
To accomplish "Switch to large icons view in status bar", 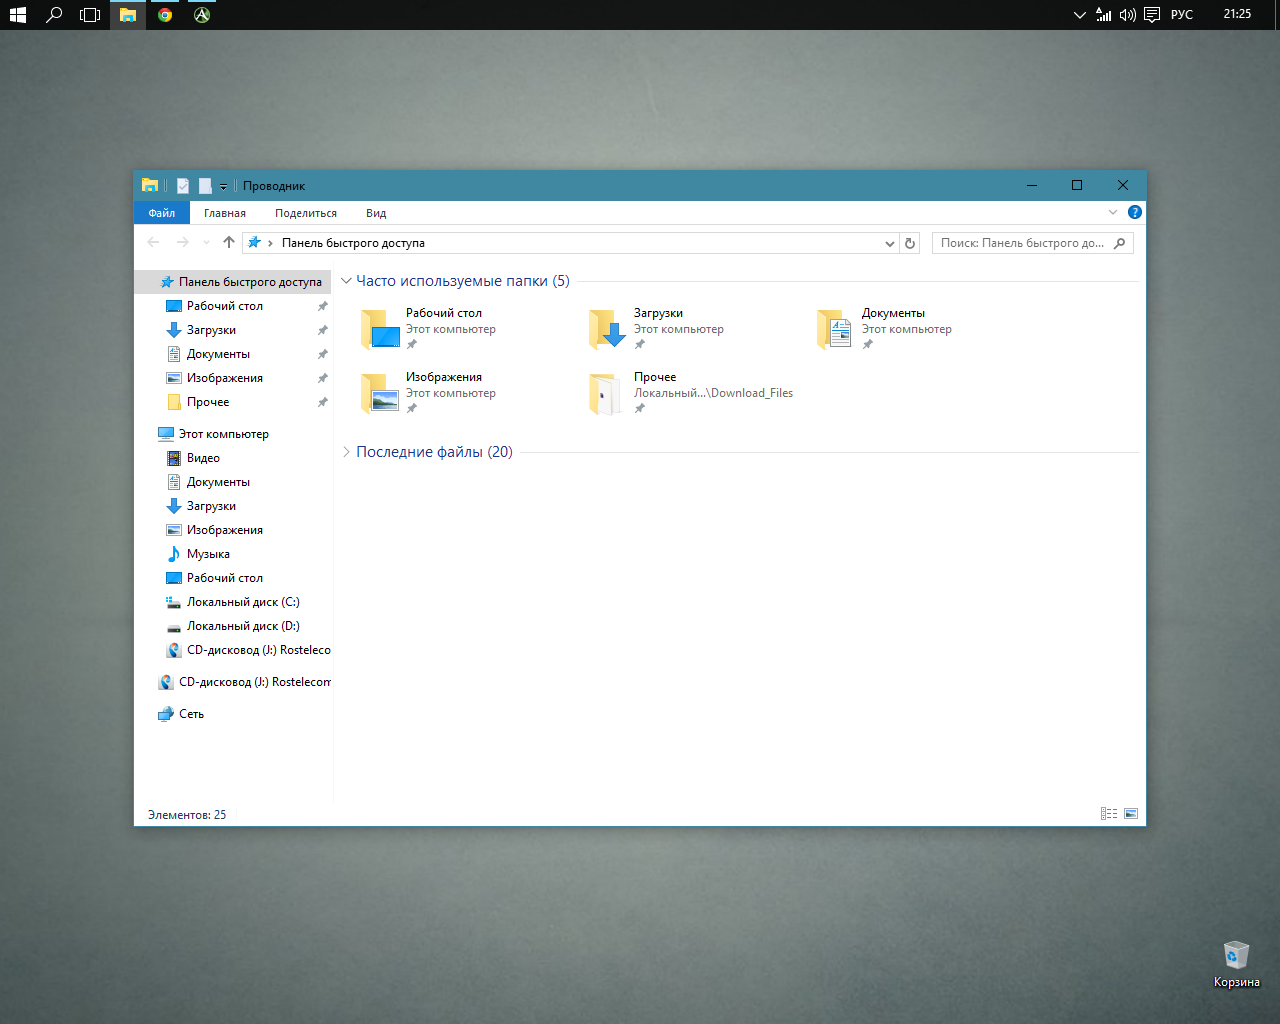I will (x=1131, y=814).
